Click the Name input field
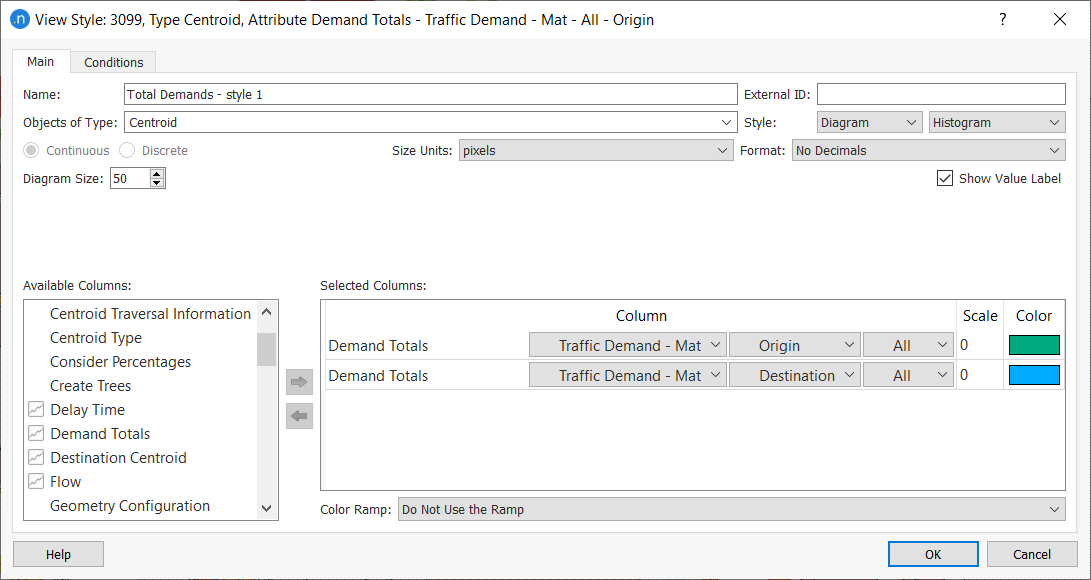This screenshot has width=1091, height=580. coord(430,95)
